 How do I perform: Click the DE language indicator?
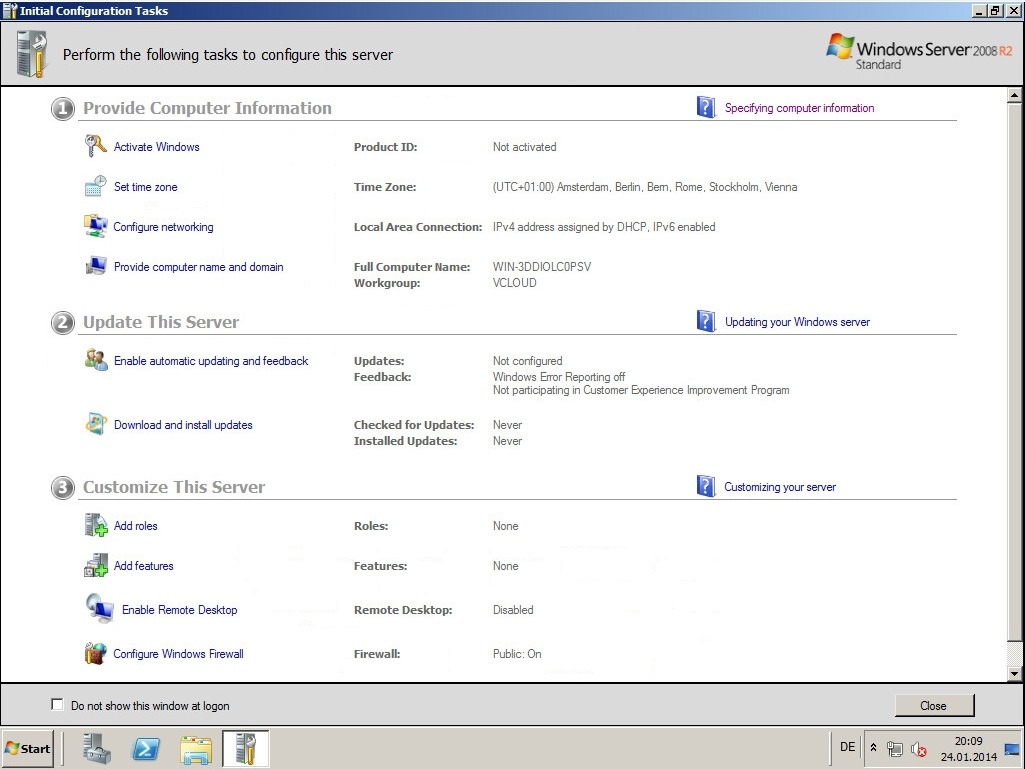[x=848, y=747]
